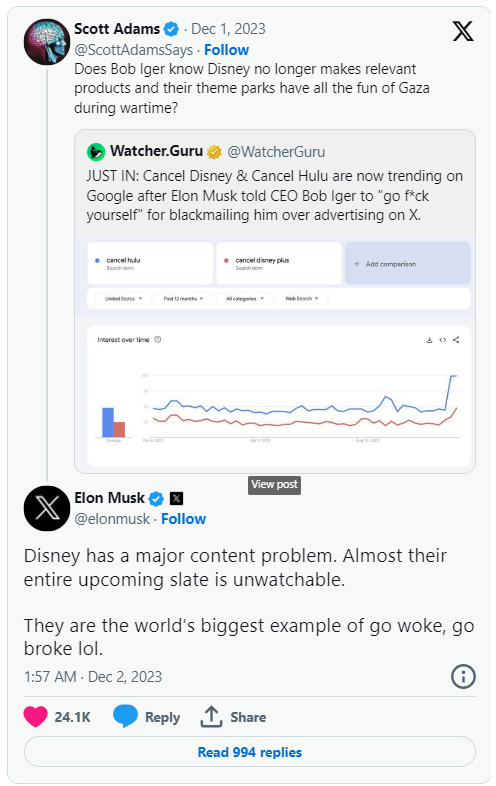
Task: Click the share icon on trends chart
Action: 456,340
